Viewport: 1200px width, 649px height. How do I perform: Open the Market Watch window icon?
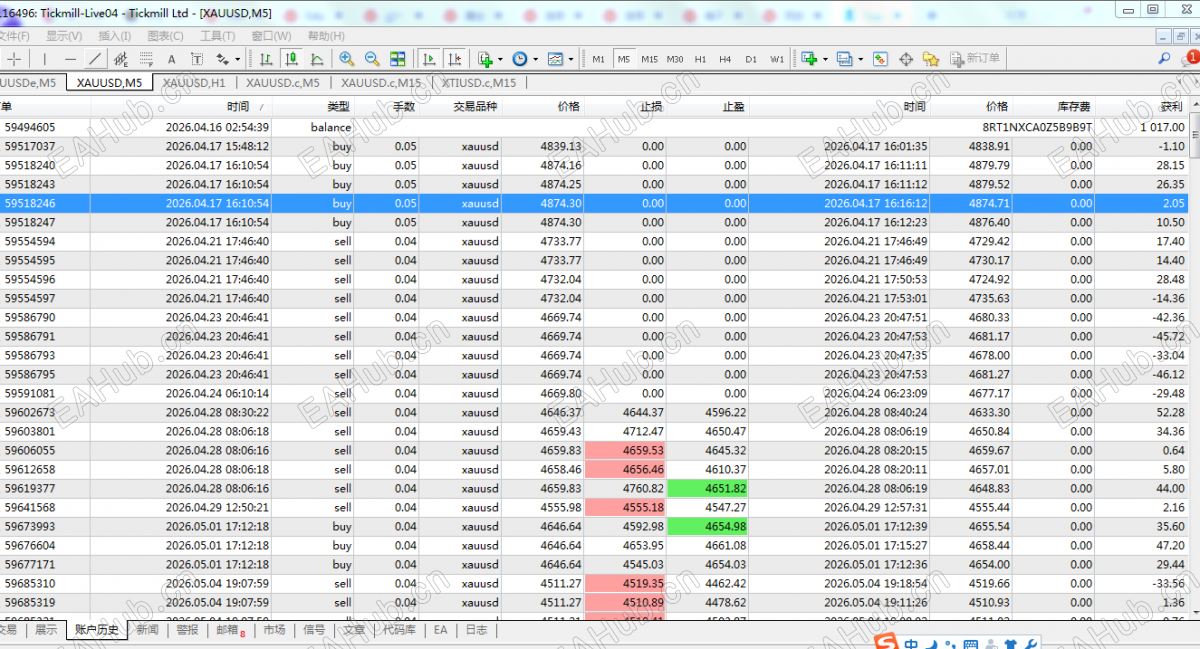click(x=880, y=59)
